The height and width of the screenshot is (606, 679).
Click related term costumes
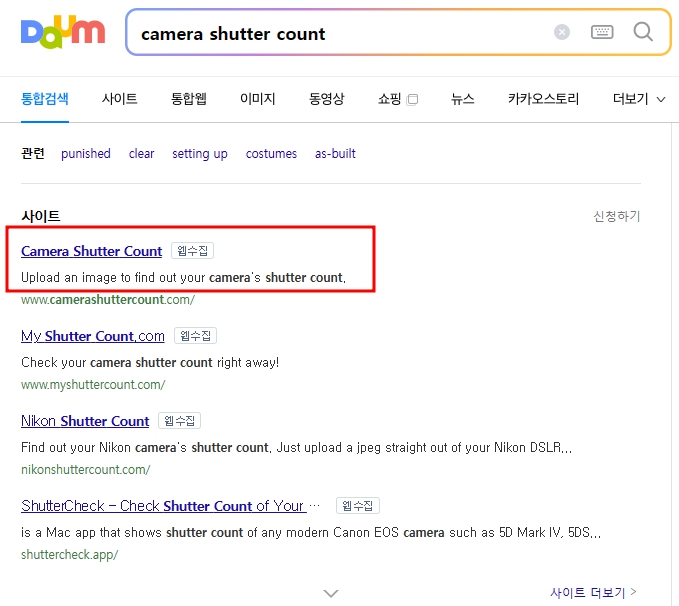tap(271, 153)
